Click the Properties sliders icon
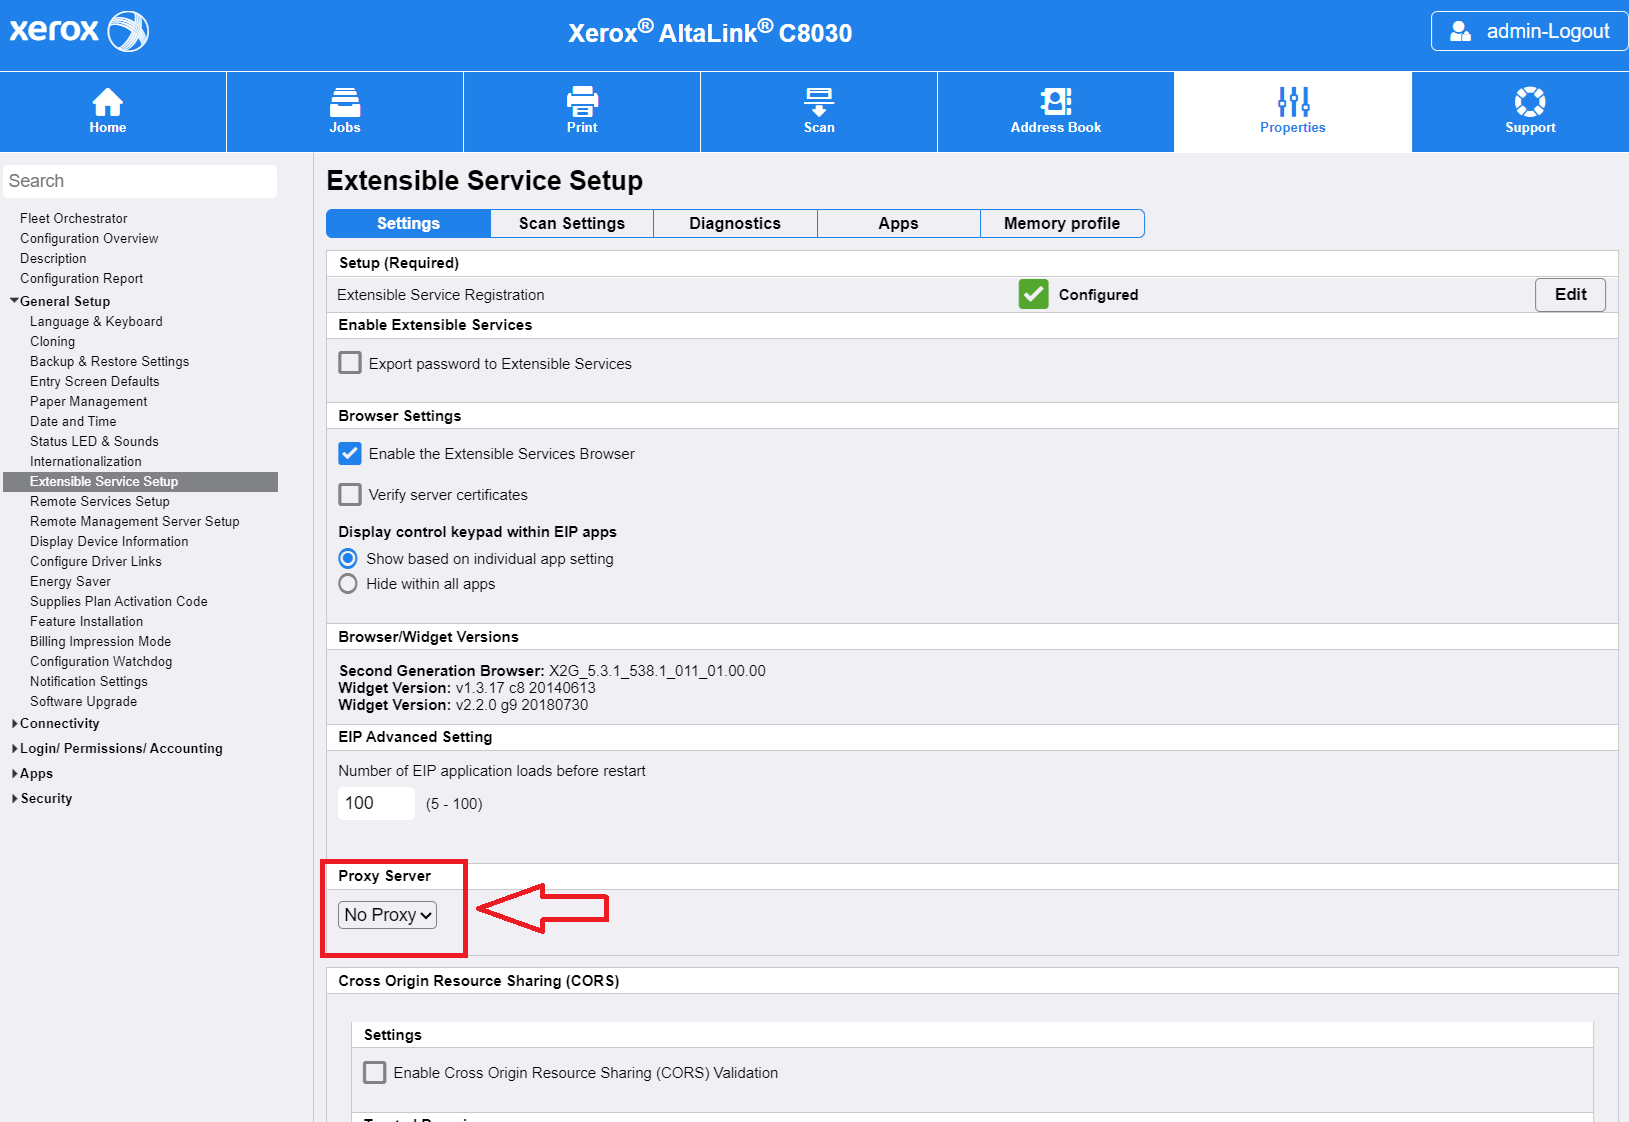 [1293, 102]
